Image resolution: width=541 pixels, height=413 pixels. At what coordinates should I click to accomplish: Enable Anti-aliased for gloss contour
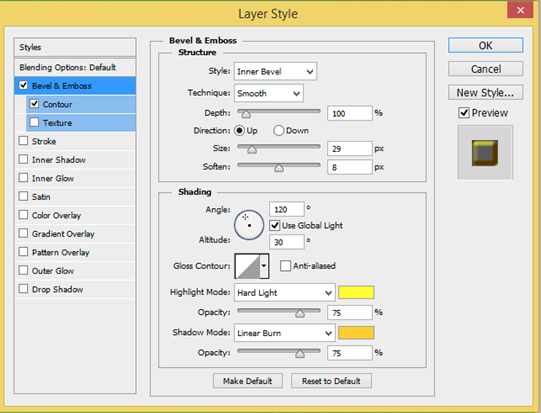coord(285,266)
